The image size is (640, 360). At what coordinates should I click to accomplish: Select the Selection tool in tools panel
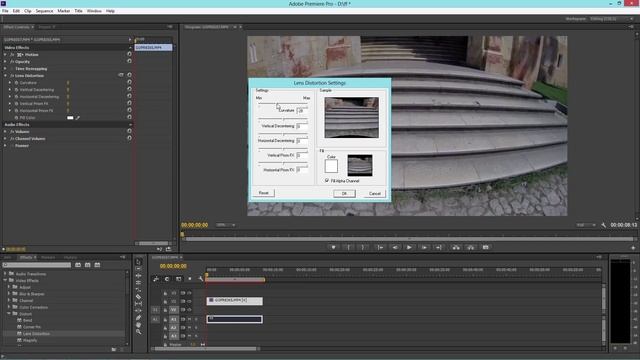(x=138, y=262)
